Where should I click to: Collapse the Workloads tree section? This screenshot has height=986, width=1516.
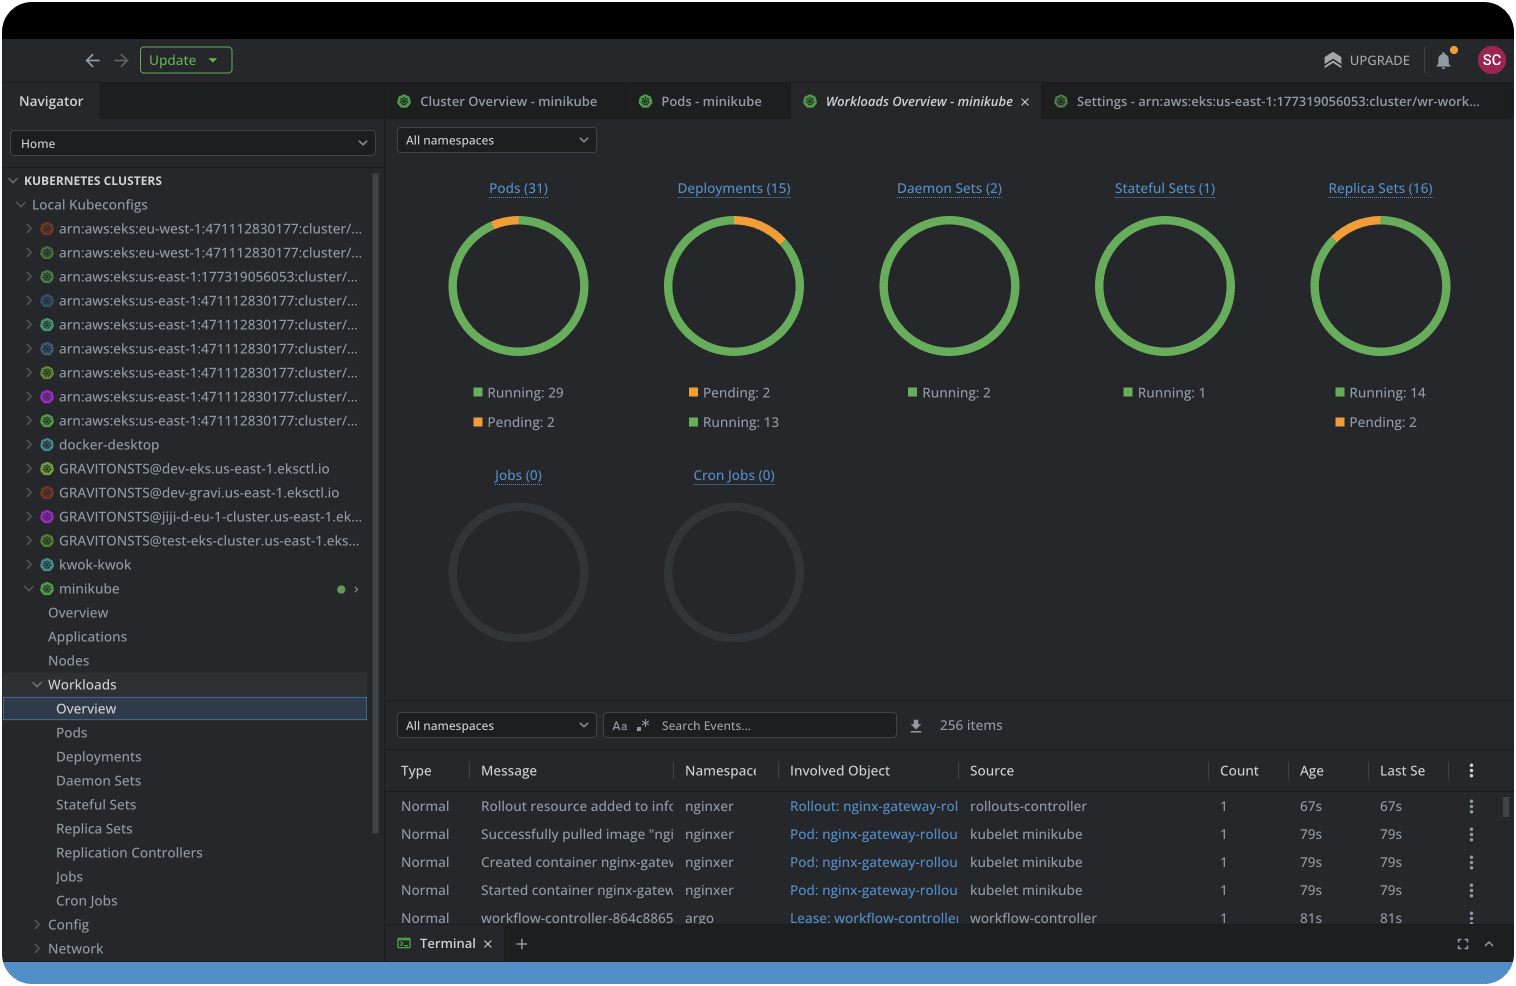[37, 685]
